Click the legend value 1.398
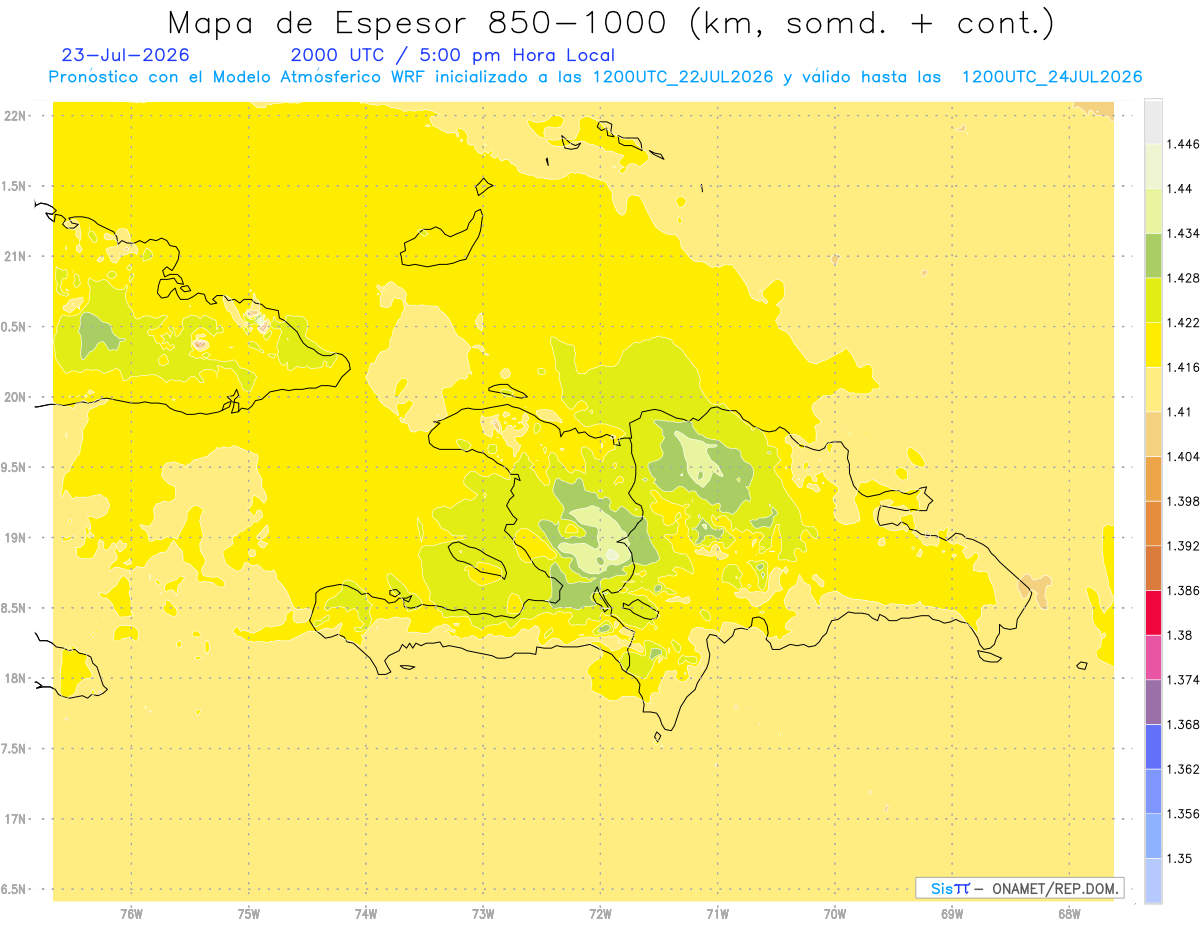The height and width of the screenshot is (927, 1200). pyautogui.click(x=1183, y=501)
